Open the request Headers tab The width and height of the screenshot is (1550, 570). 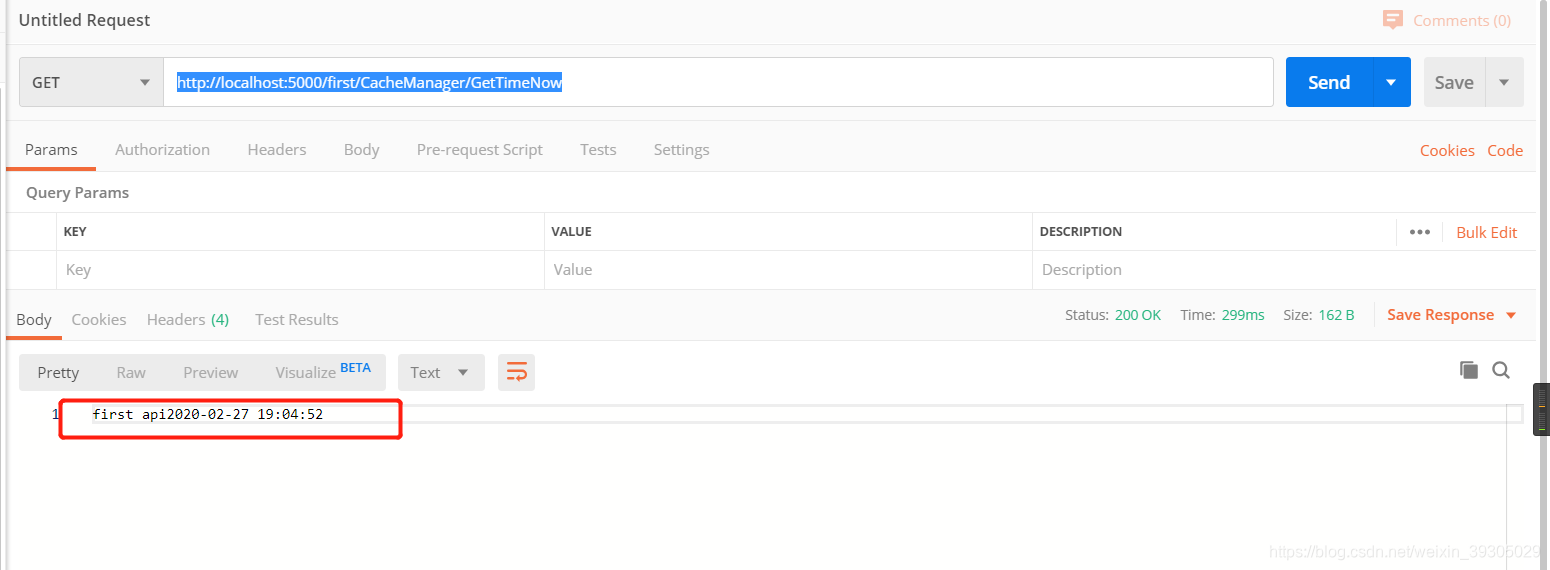[x=277, y=150]
